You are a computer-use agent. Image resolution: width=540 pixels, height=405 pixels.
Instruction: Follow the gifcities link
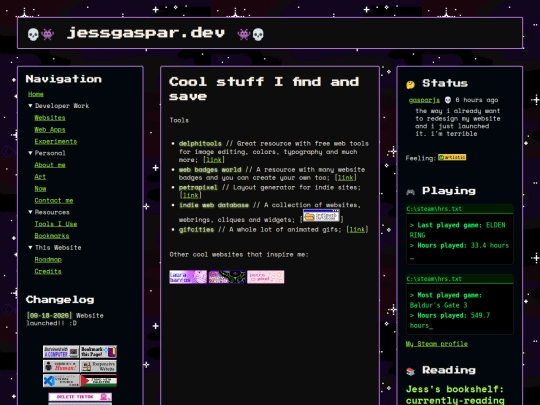[357, 229]
